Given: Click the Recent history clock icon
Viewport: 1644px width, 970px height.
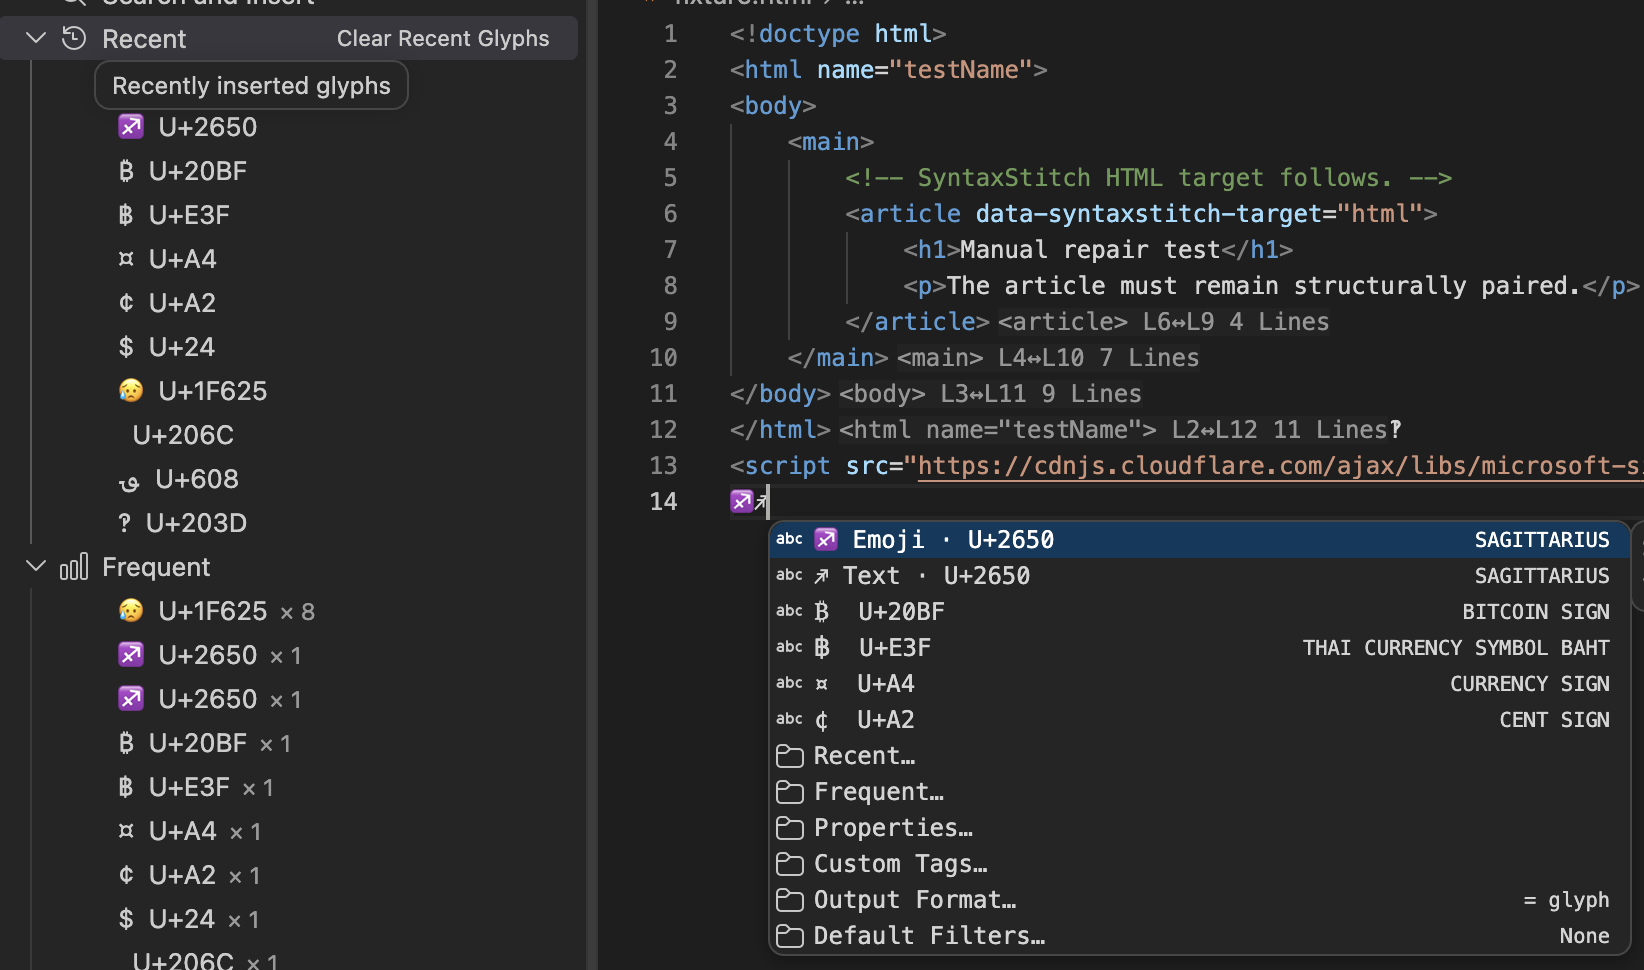Looking at the screenshot, I should pos(74,38).
